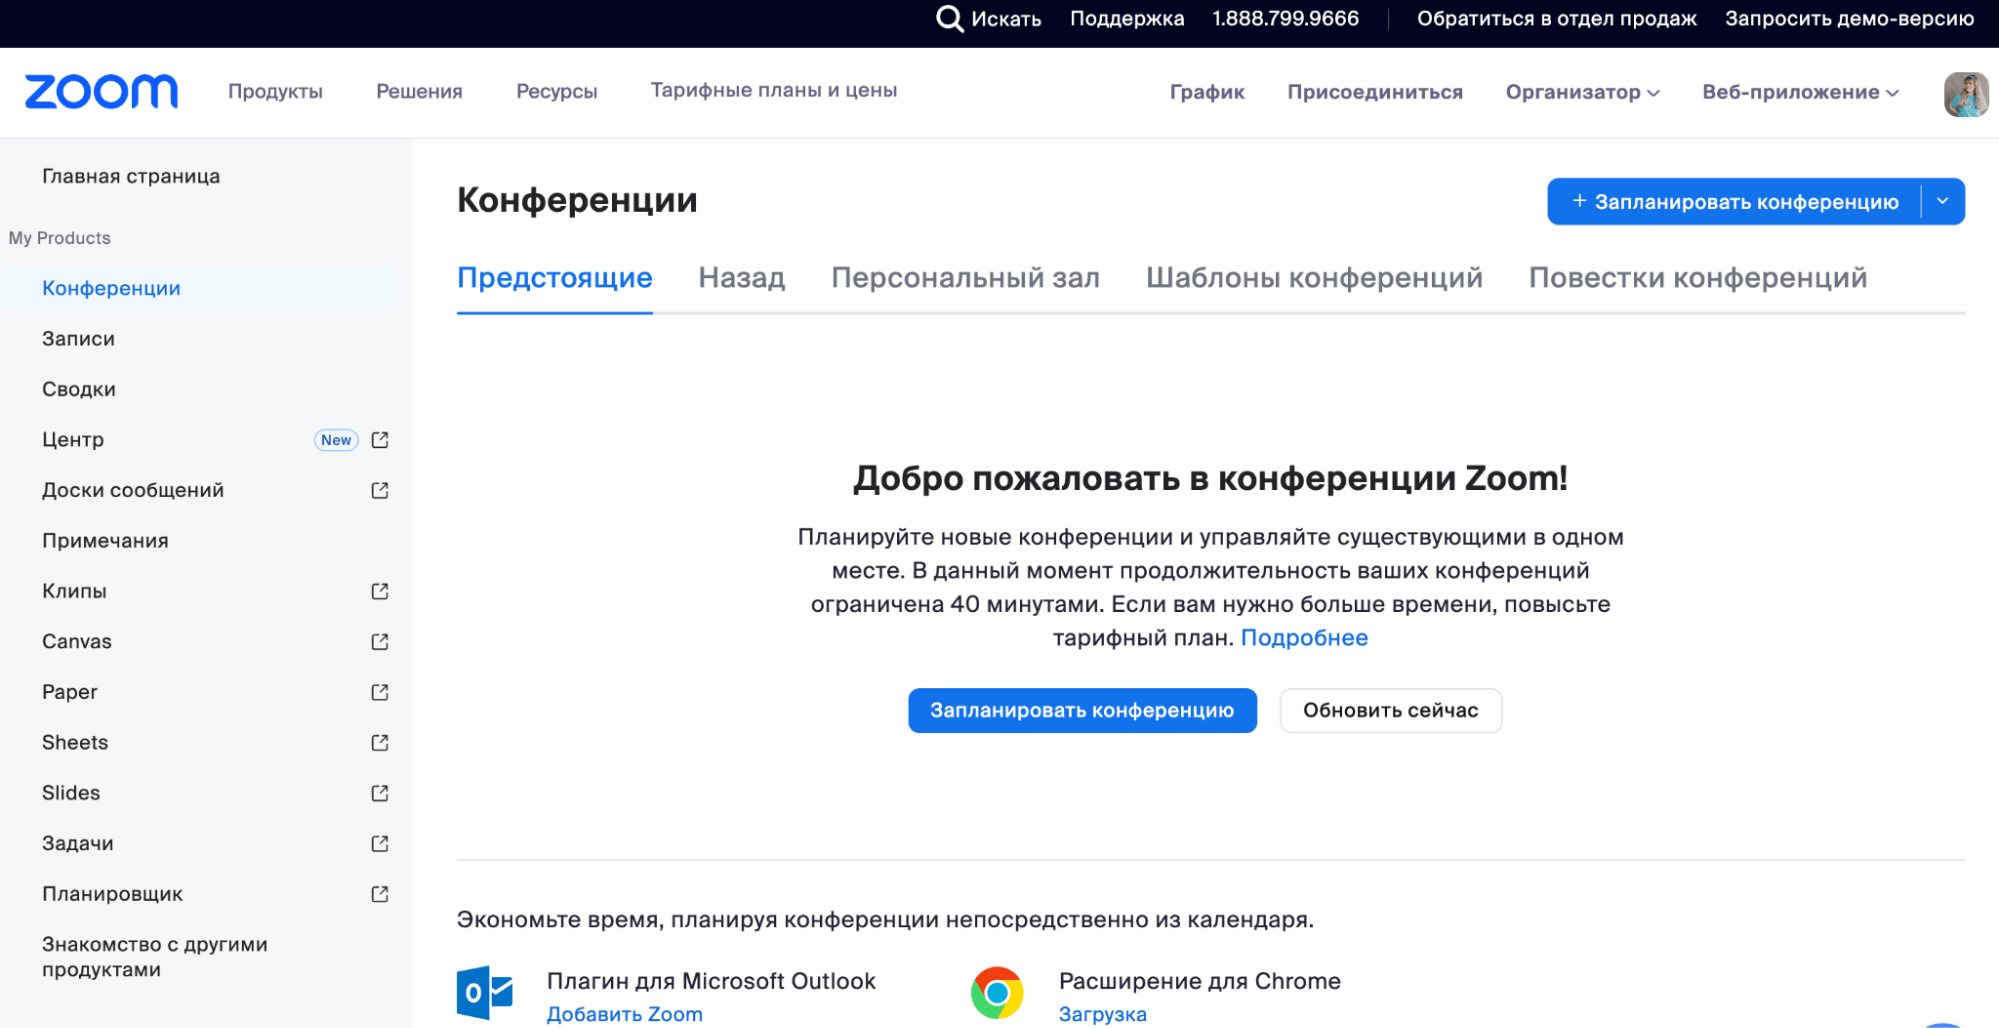
Task: Follow the Подробнее link
Action: 1304,638
